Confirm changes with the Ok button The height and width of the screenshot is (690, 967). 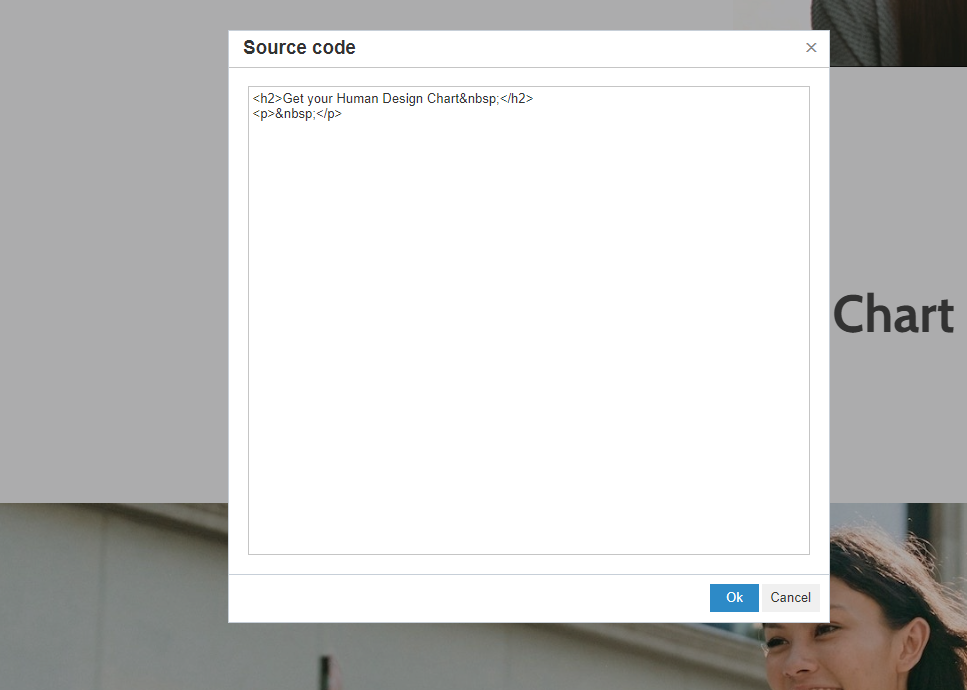[x=734, y=598]
